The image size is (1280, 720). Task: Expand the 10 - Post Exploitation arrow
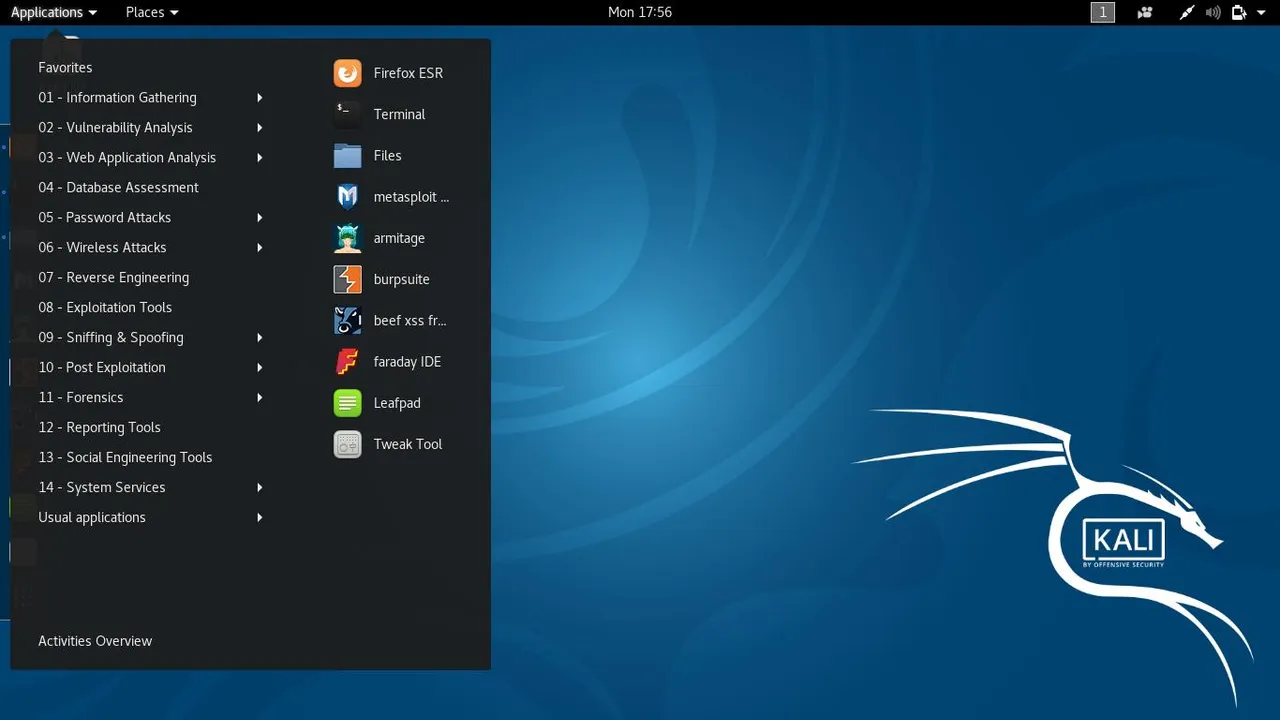coord(259,367)
